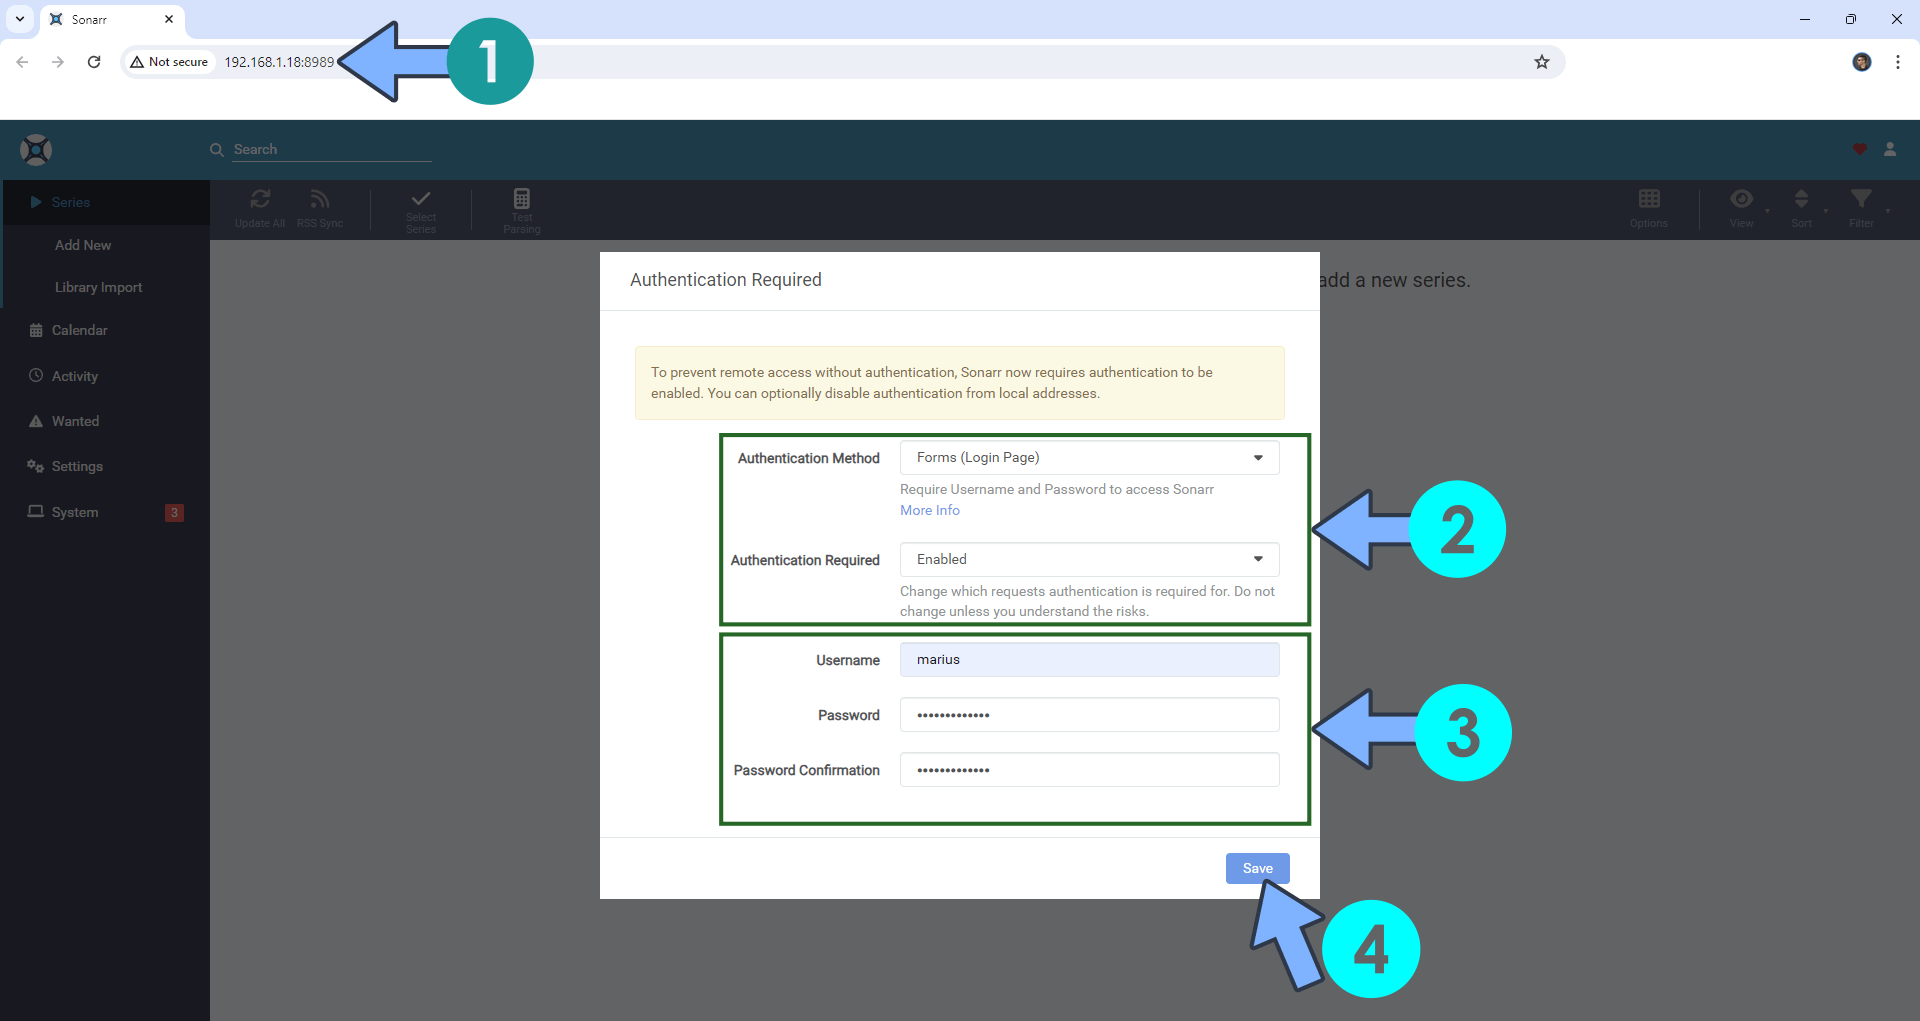This screenshot has width=1920, height=1021.
Task: Expand the Authentication Method dropdown
Action: pos(1089,458)
